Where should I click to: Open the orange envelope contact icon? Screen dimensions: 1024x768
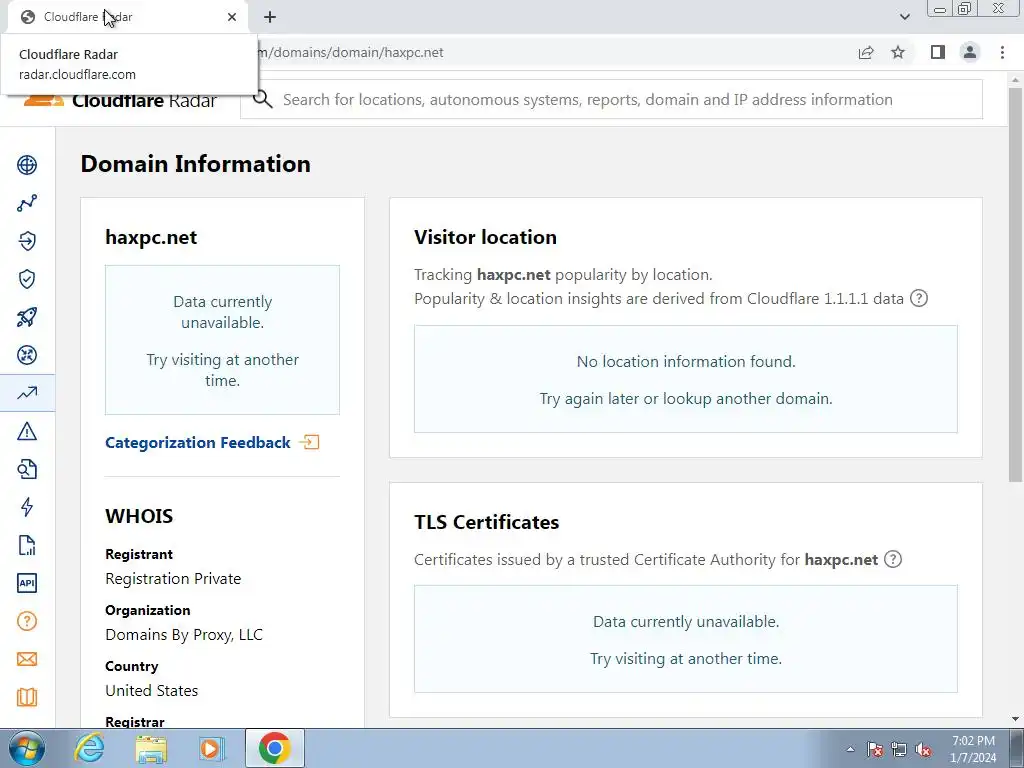coord(27,659)
